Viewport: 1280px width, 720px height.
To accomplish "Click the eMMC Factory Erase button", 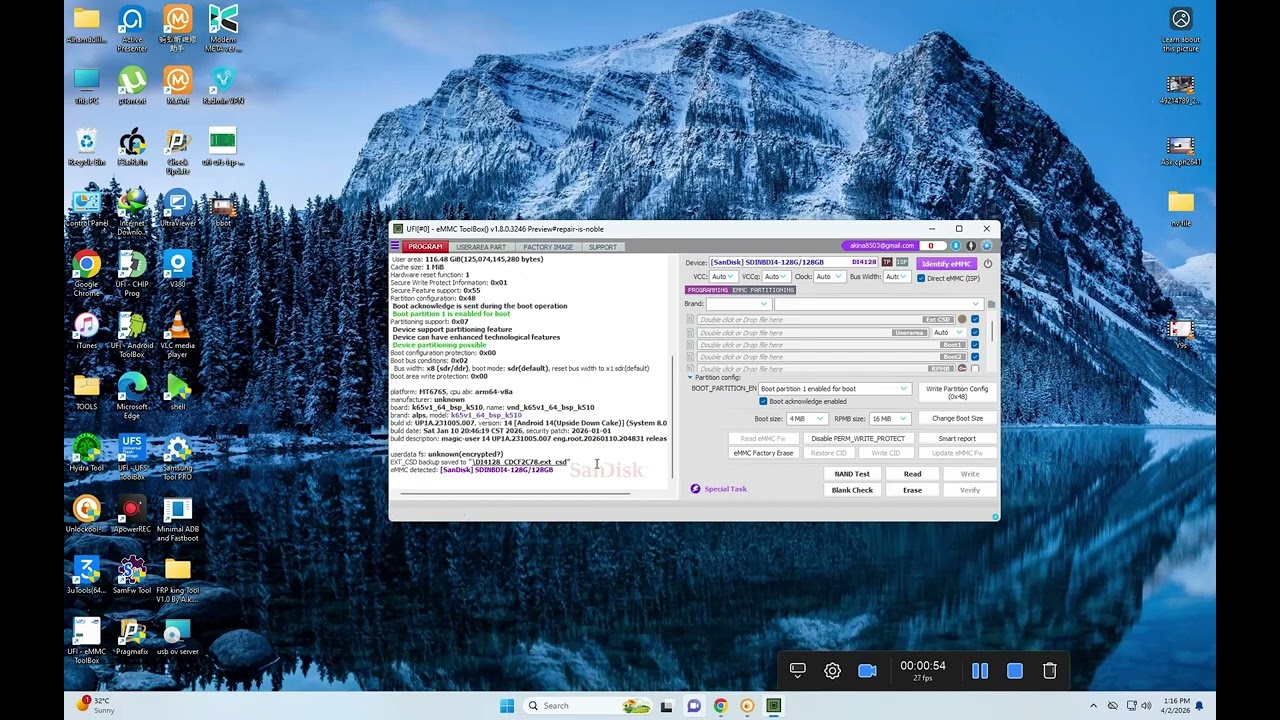I will (763, 453).
